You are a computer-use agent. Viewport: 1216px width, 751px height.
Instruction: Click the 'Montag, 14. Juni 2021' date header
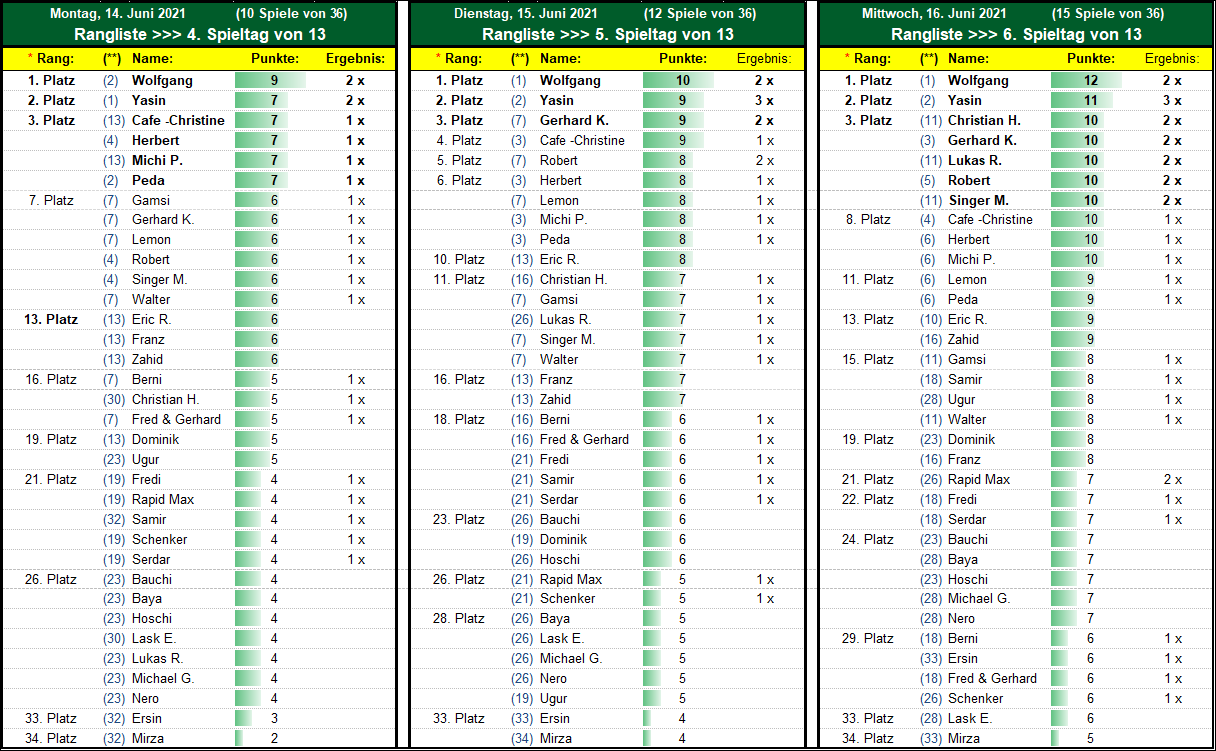(119, 14)
